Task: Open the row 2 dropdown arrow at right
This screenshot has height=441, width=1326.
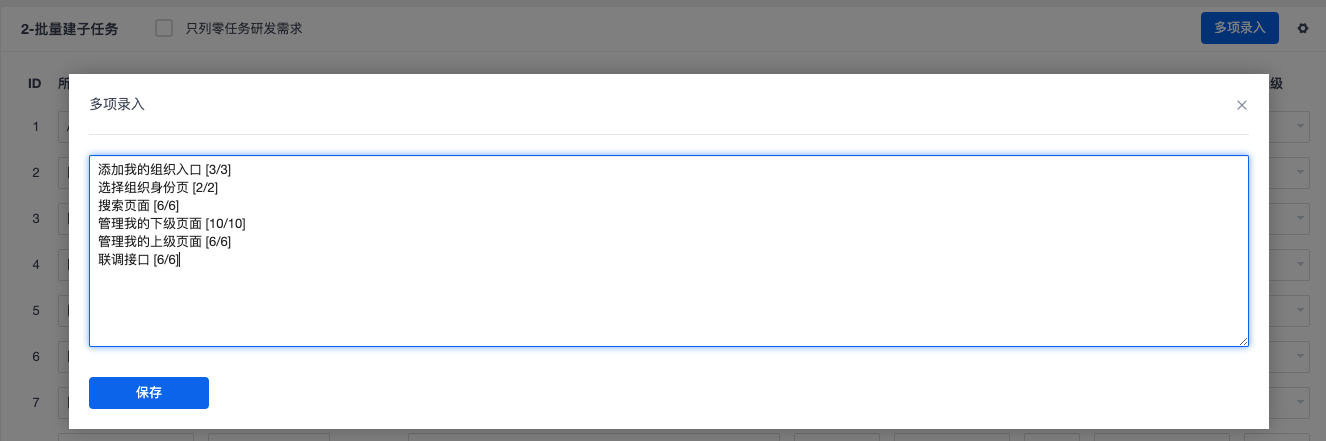Action: point(1301,173)
